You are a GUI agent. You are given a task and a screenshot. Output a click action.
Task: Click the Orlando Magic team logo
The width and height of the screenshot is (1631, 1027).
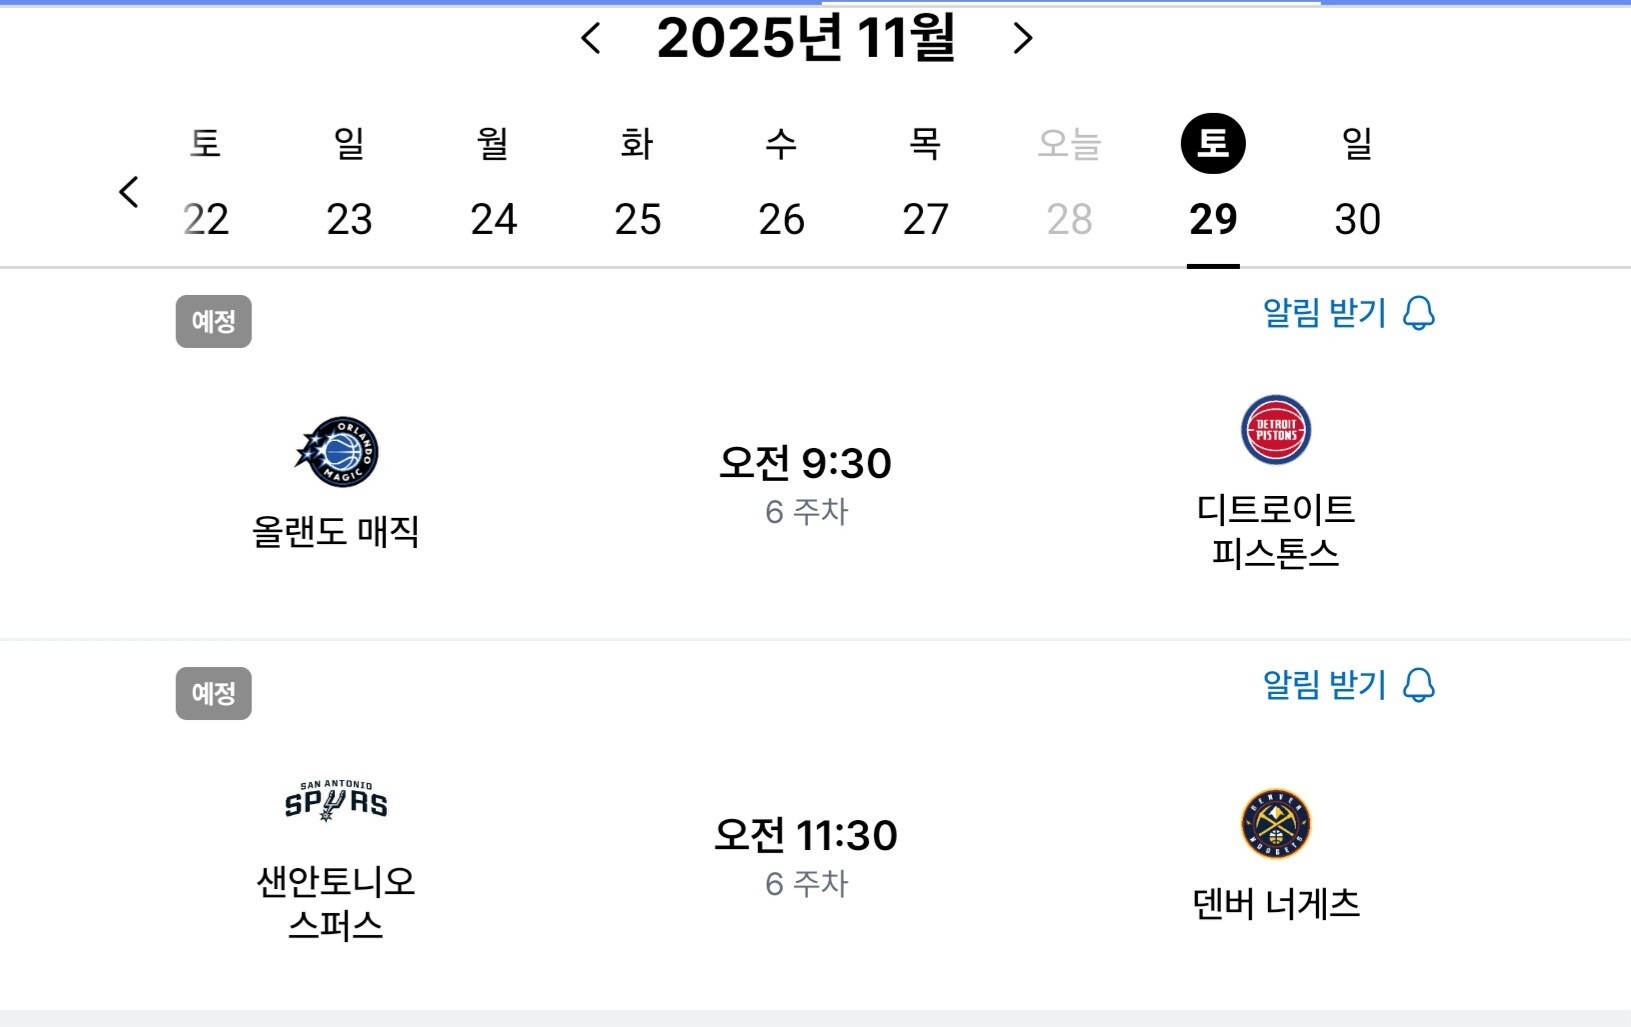coord(337,452)
